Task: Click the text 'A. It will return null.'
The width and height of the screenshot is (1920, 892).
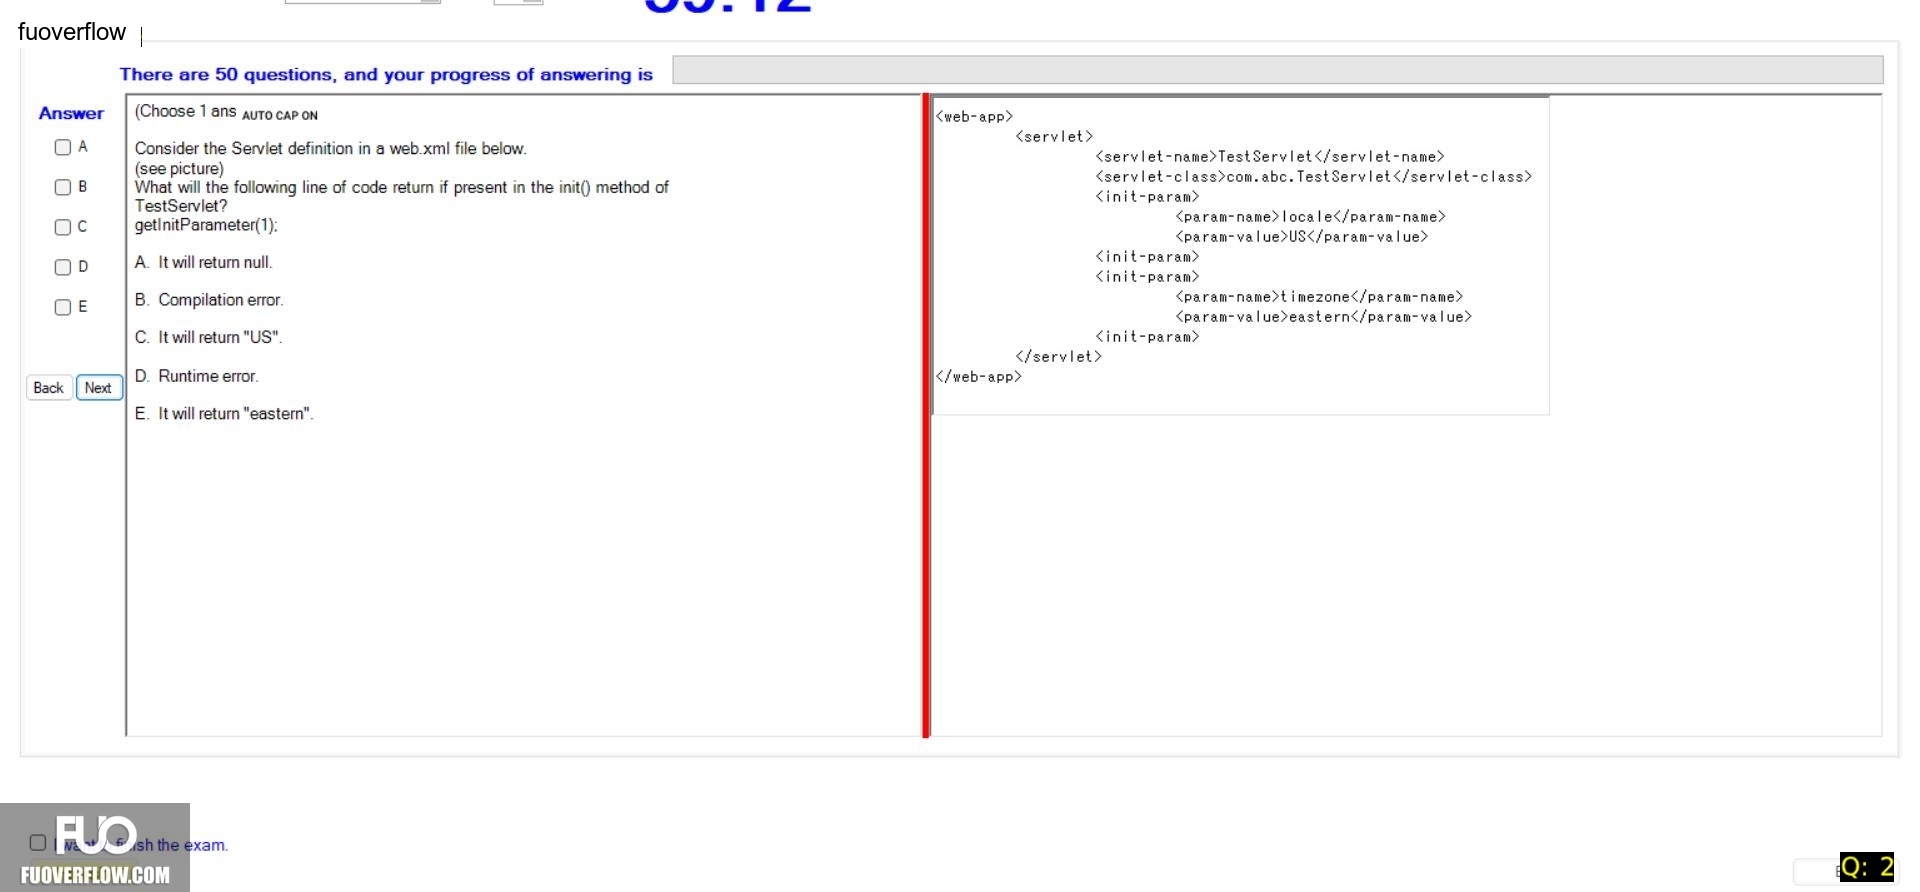Action: (204, 262)
